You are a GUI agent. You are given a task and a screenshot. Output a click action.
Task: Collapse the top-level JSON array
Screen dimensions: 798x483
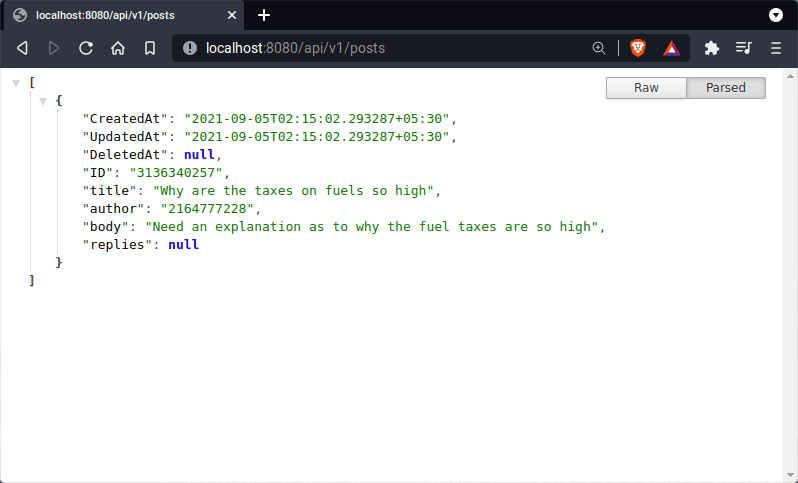[x=16, y=83]
